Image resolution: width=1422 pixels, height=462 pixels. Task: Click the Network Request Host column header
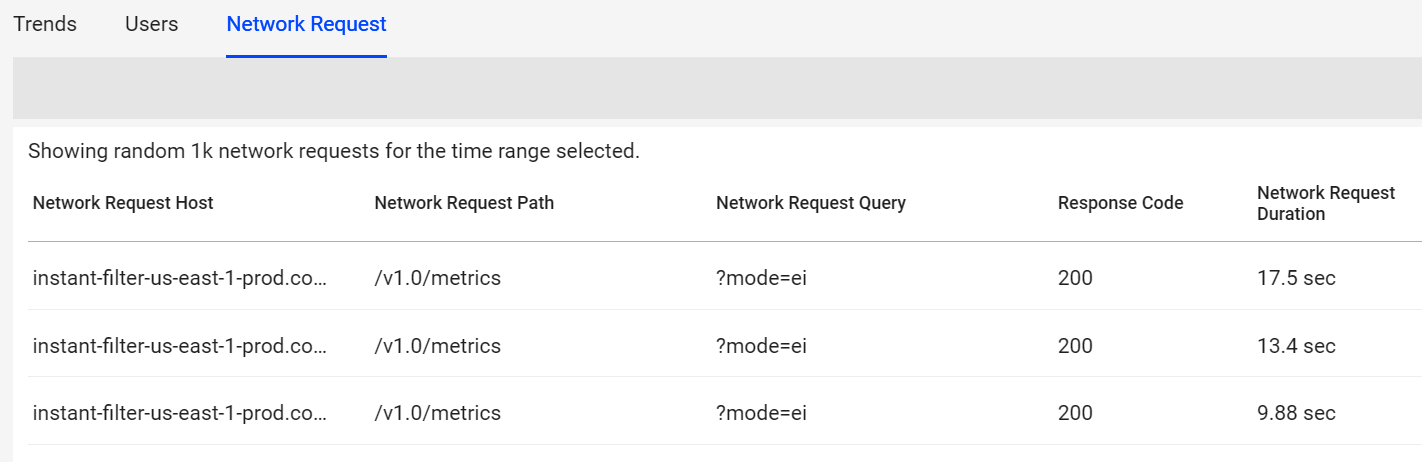pyautogui.click(x=123, y=203)
